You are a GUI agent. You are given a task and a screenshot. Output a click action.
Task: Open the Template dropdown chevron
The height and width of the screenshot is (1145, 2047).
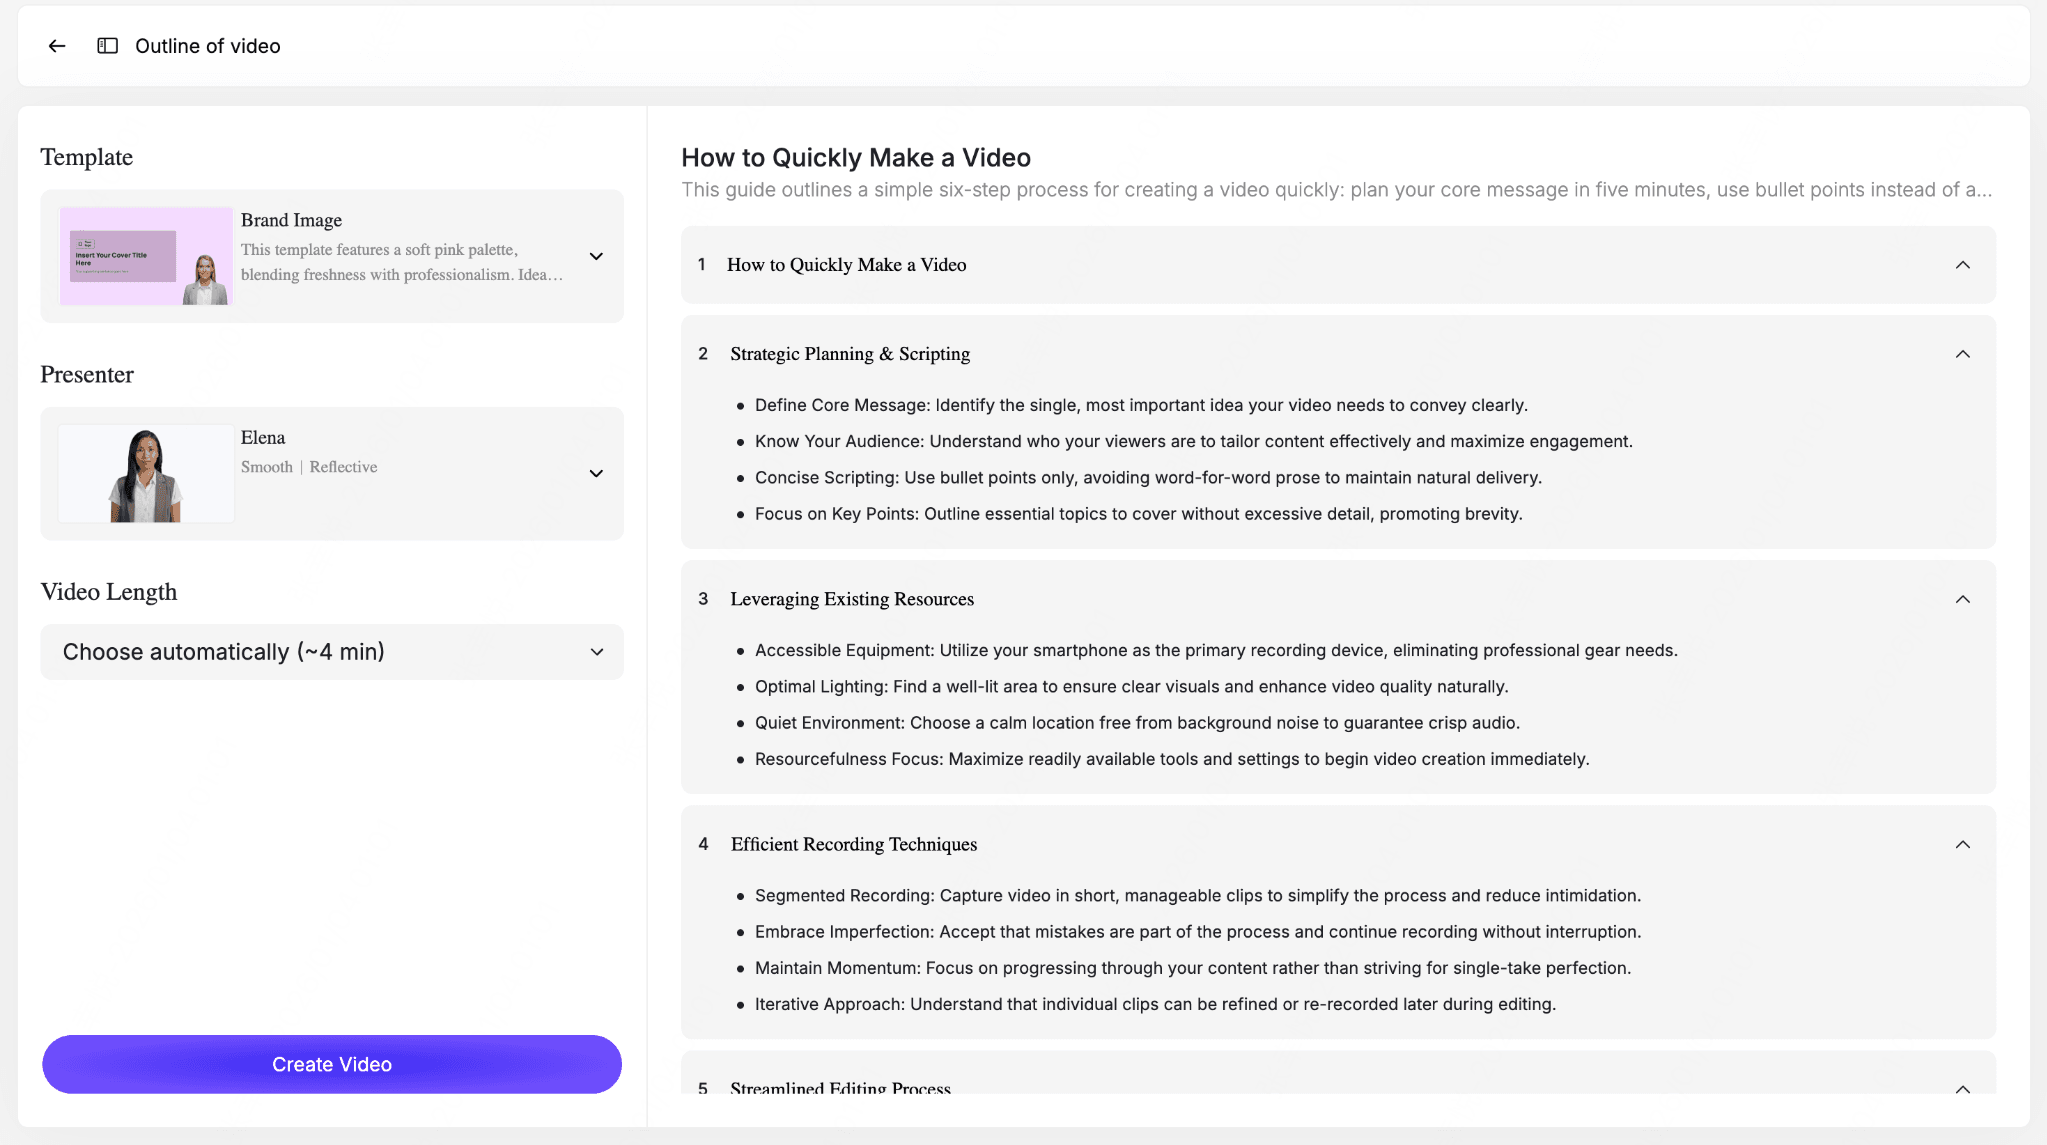pos(595,256)
